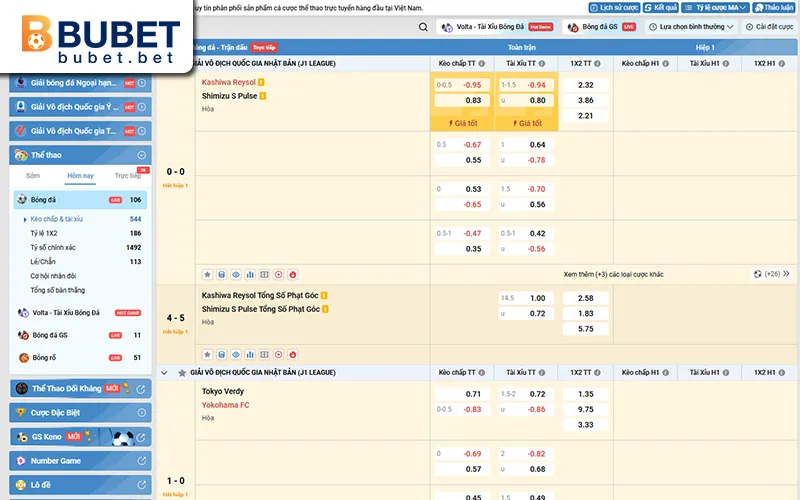Open Bóng đá GS sidebar item

pos(80,335)
